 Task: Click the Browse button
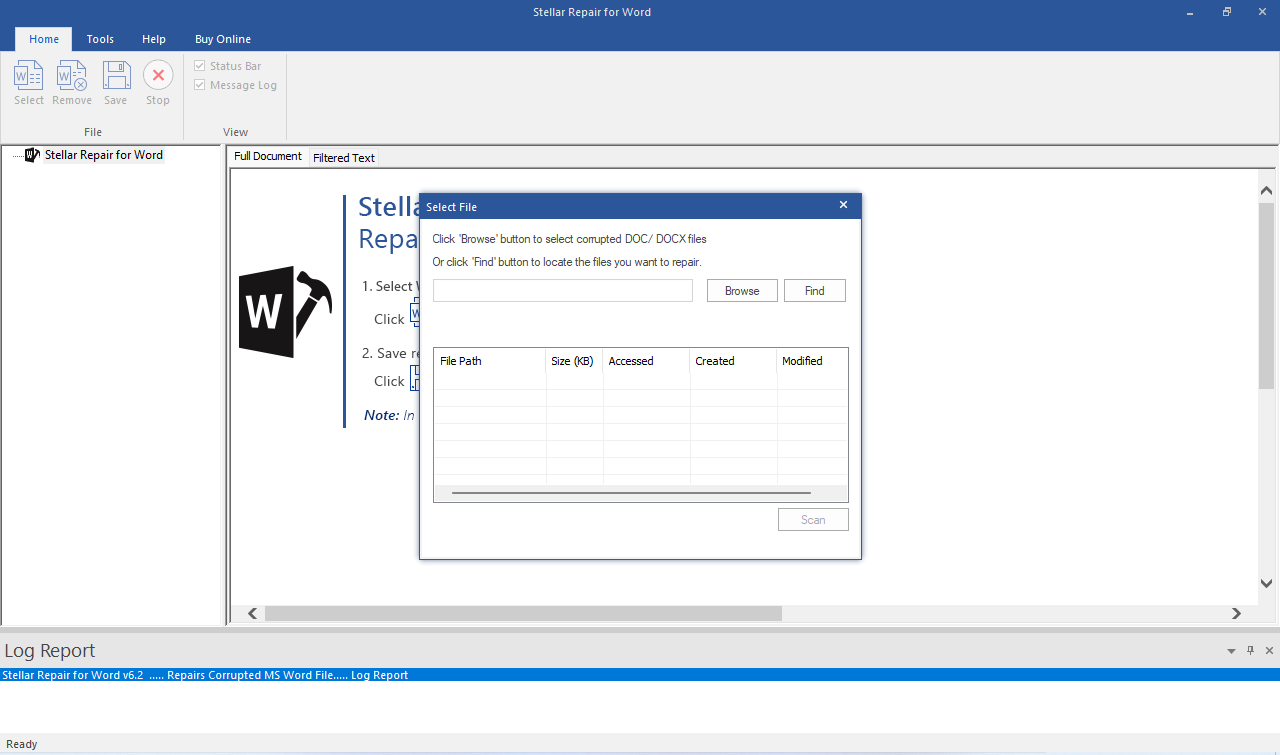pos(742,291)
